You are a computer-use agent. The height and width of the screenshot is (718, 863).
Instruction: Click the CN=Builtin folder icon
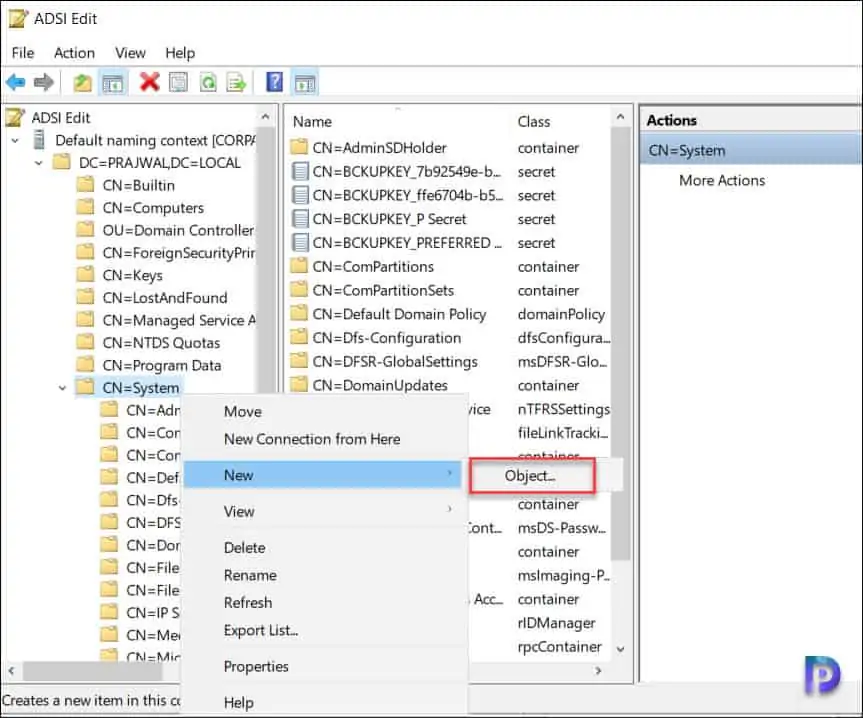click(85, 184)
